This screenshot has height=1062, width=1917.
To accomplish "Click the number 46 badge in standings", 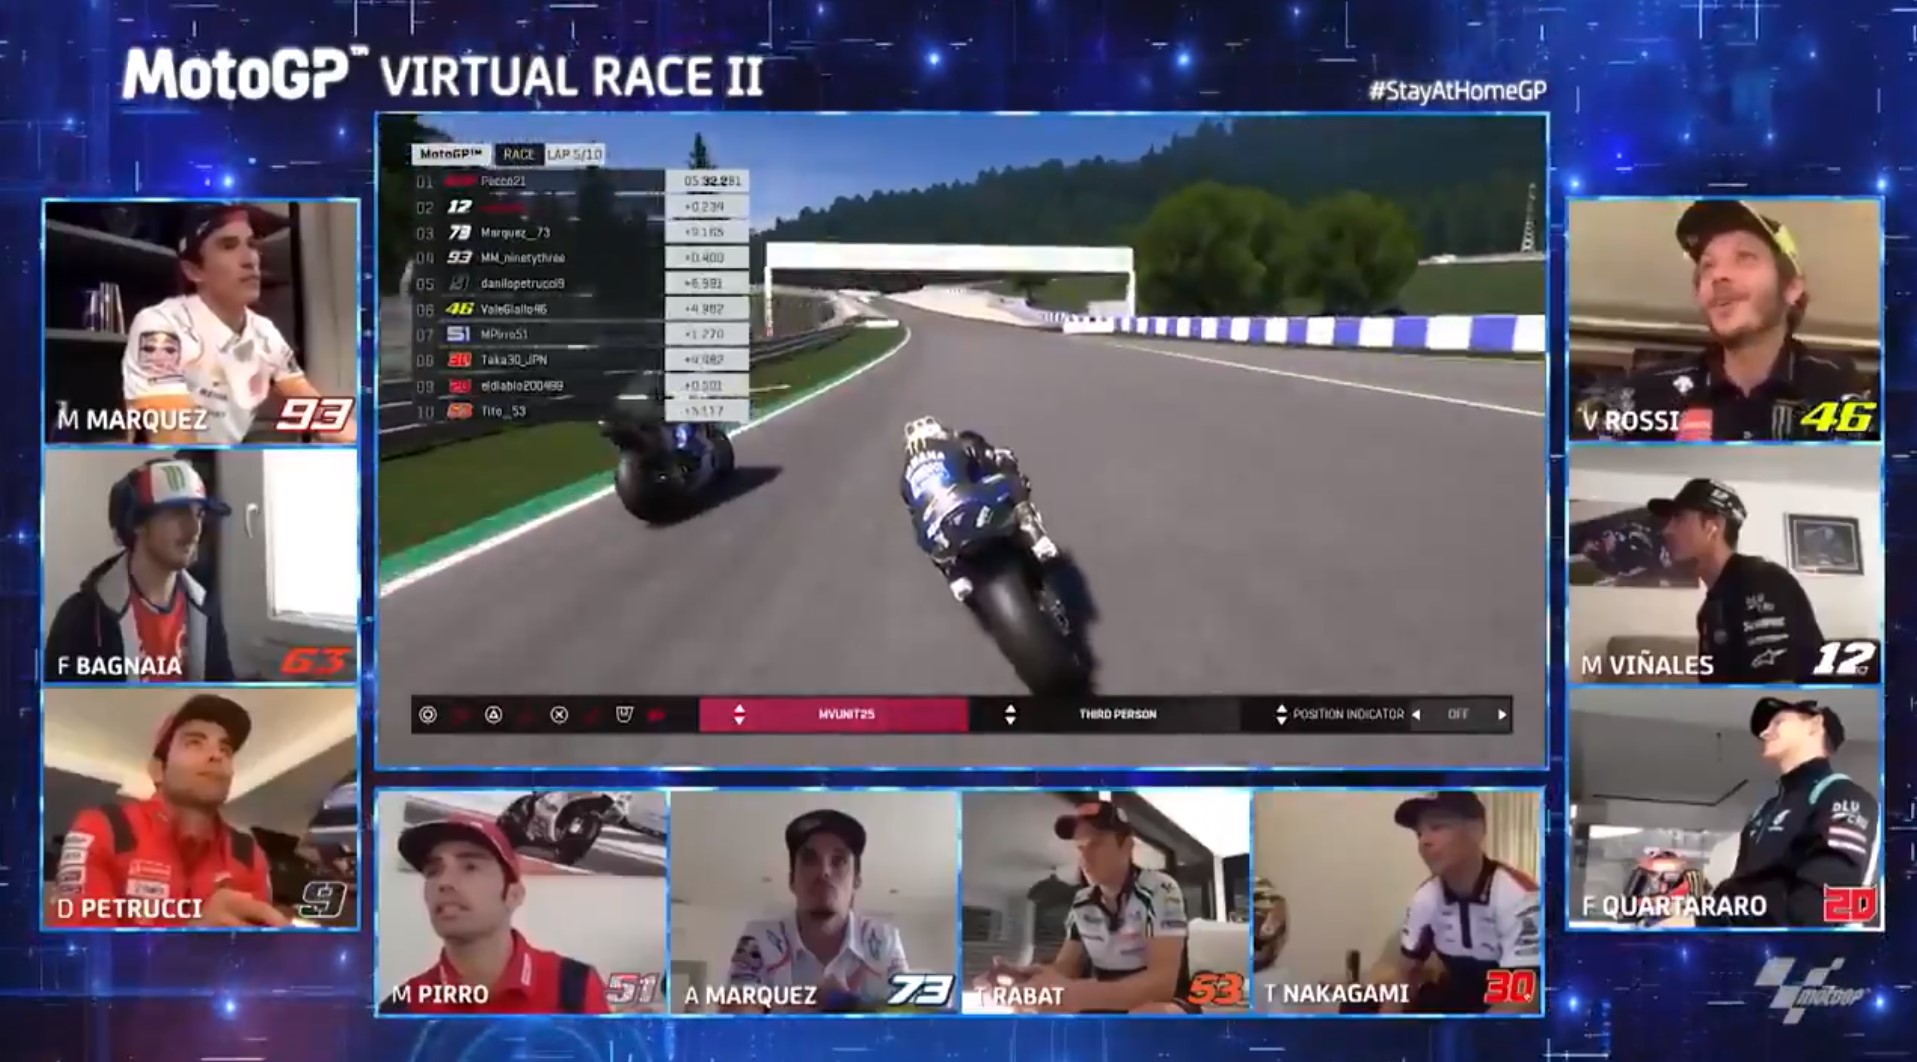I will pyautogui.click(x=459, y=309).
